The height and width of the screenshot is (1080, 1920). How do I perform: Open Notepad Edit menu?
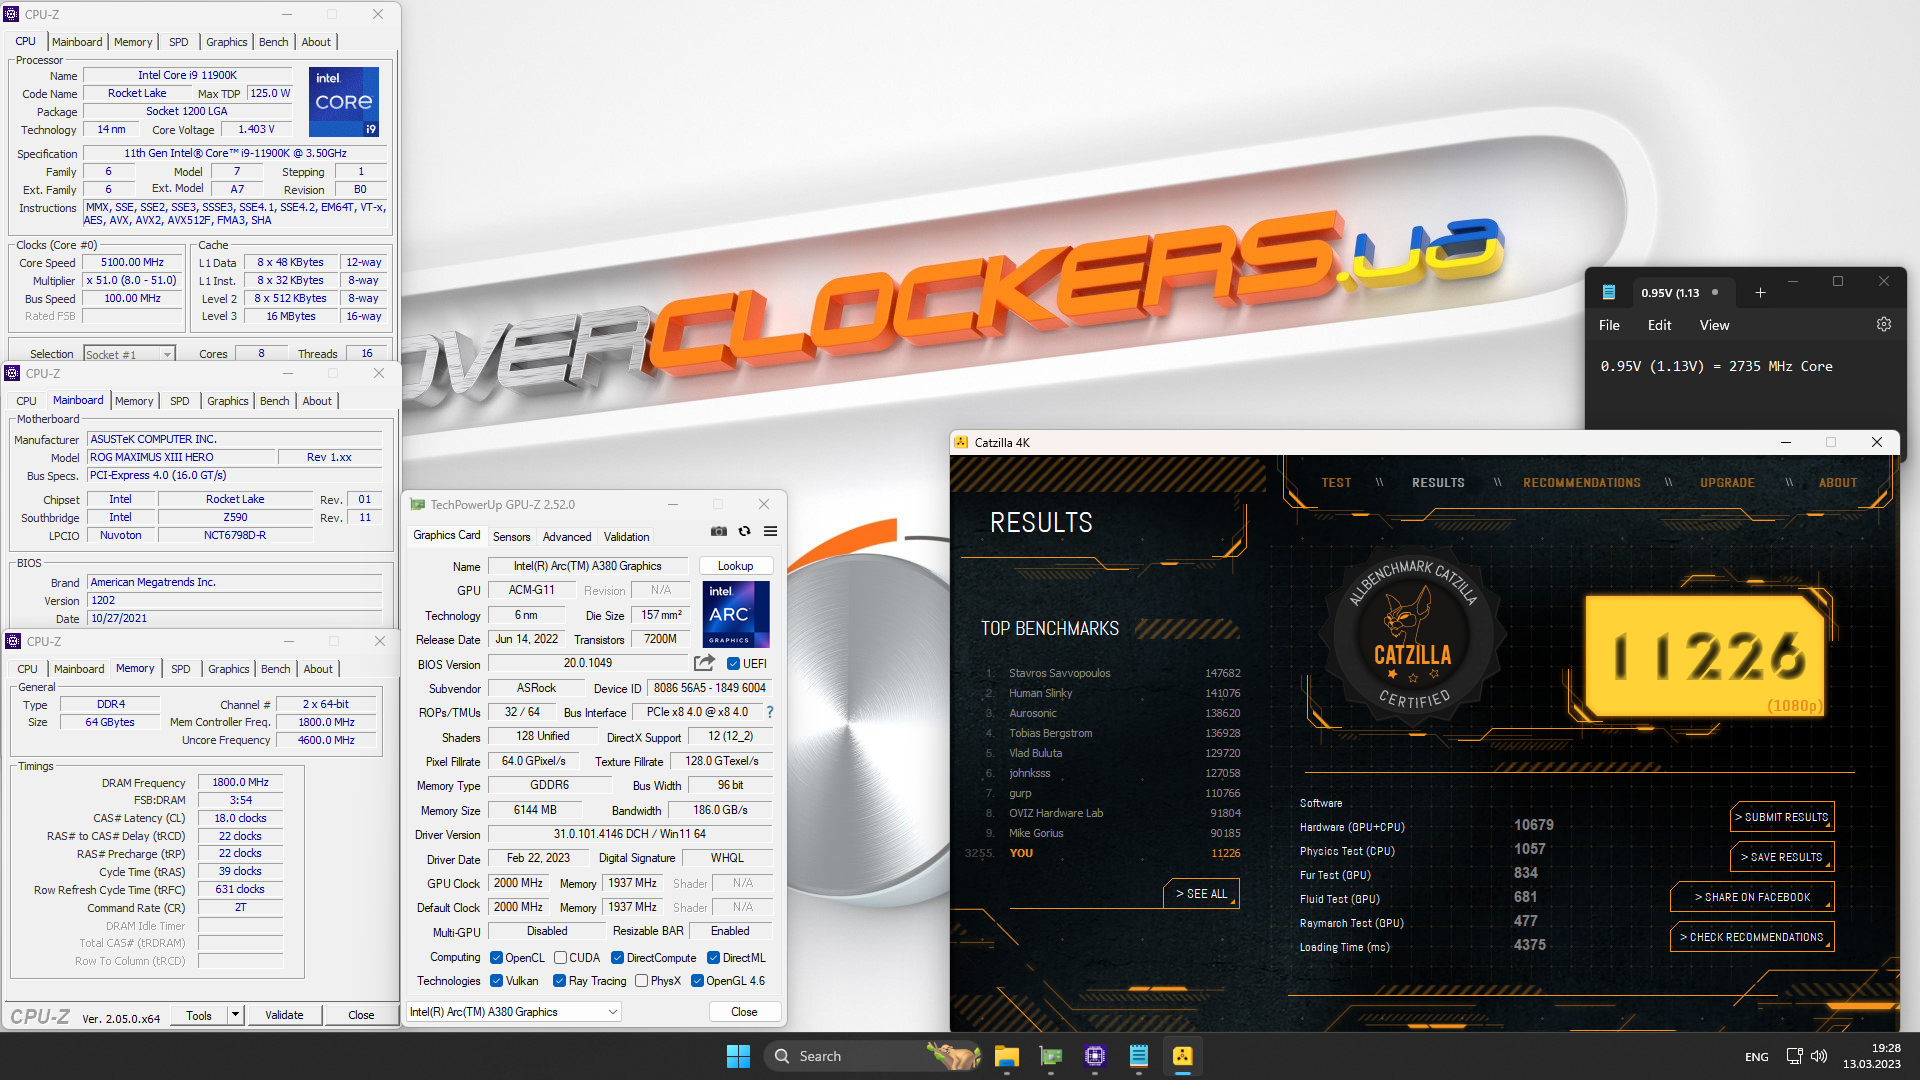click(1659, 325)
